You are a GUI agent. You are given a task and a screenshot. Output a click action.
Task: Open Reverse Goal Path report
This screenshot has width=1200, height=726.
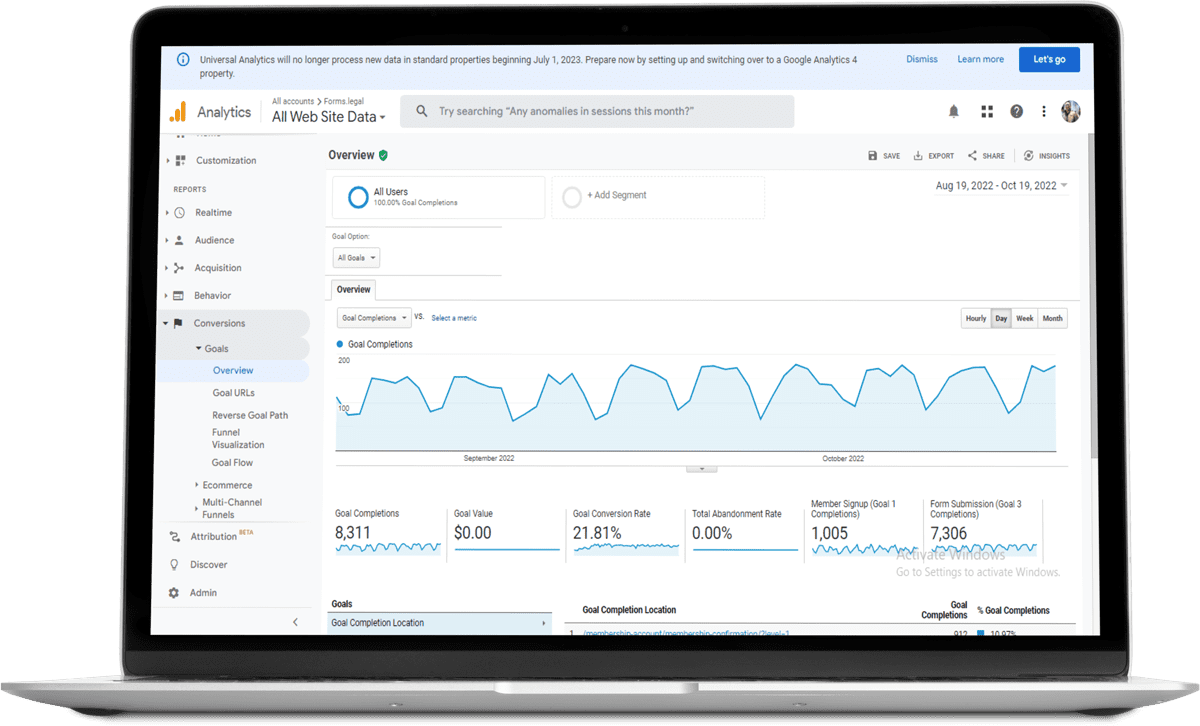coord(250,415)
